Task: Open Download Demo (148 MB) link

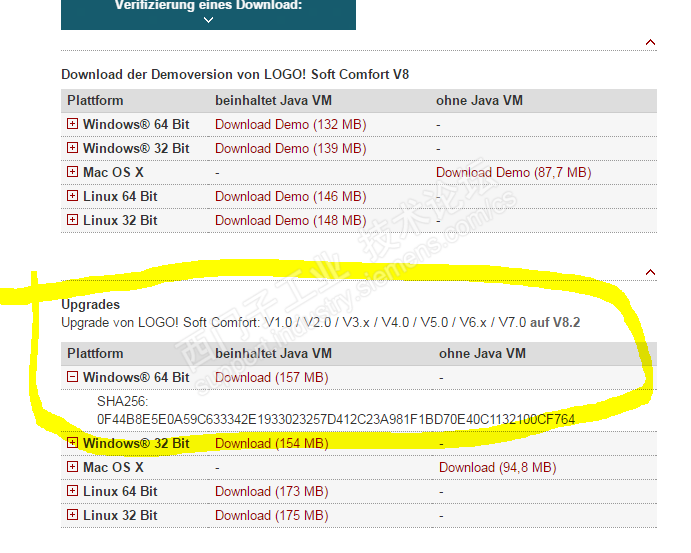Action: click(x=291, y=221)
